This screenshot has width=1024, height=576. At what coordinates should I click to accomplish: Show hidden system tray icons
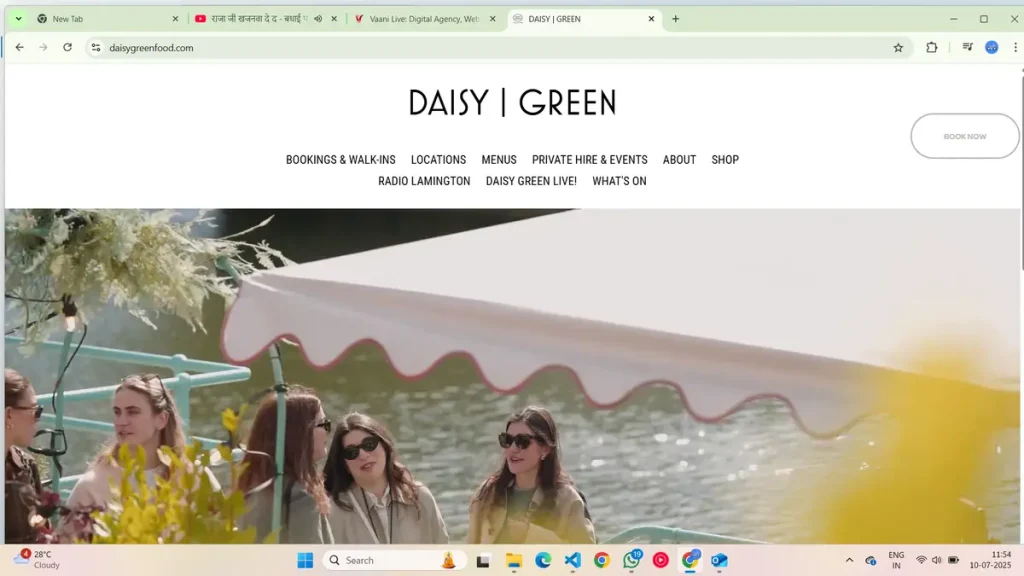849,560
